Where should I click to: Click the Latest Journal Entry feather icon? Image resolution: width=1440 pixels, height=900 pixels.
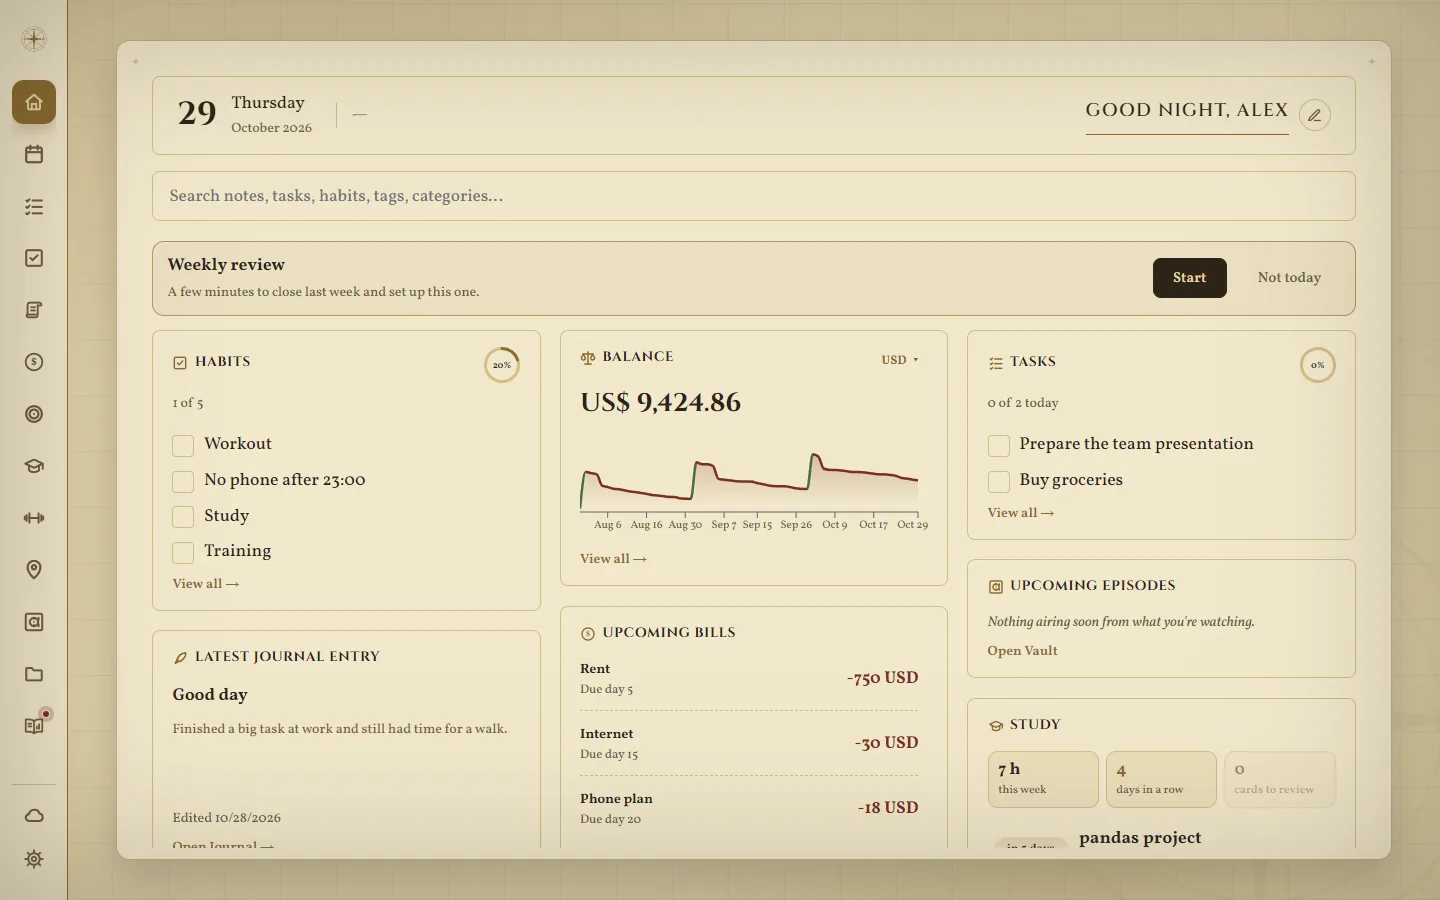(x=180, y=657)
